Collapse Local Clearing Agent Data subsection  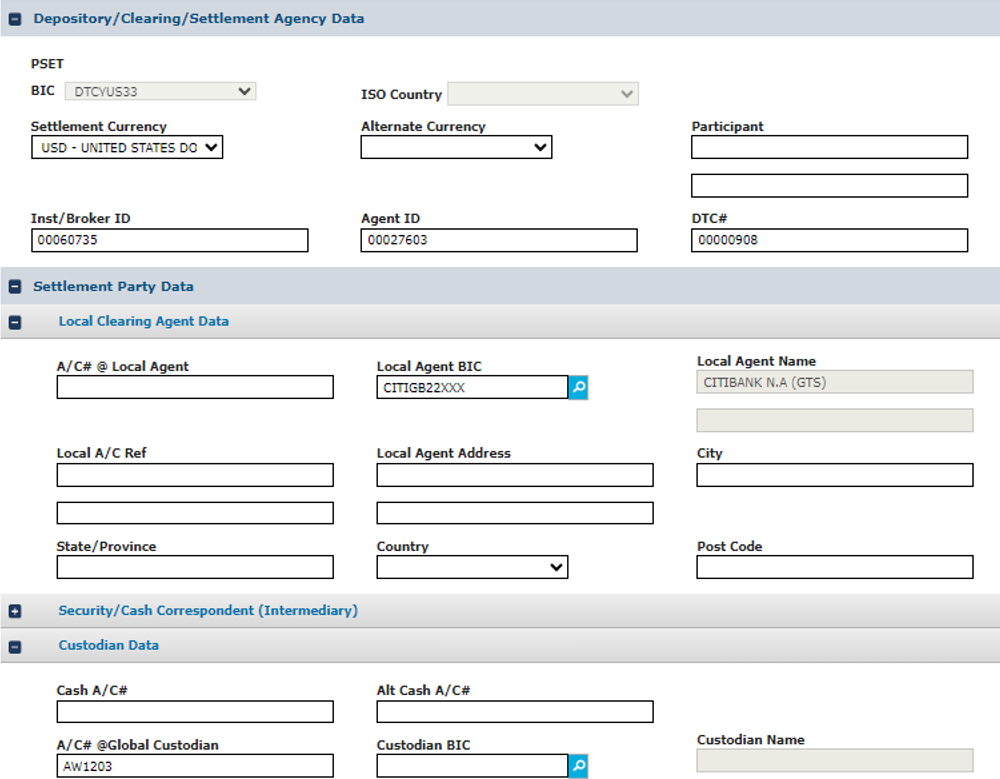15,322
